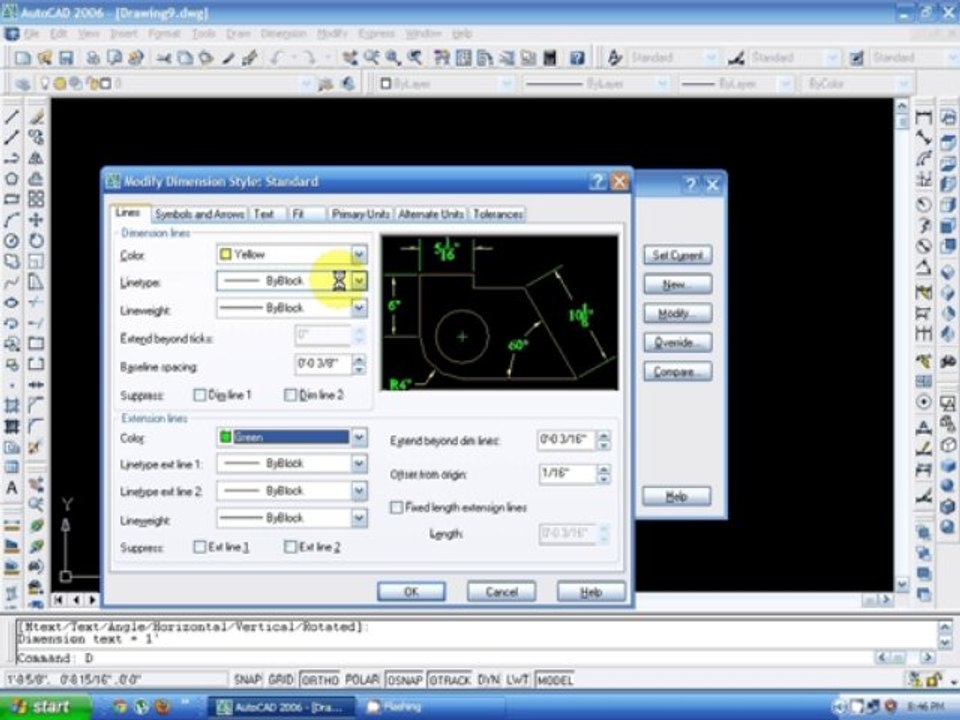Toggle GRID in status bar

pyautogui.click(x=280, y=680)
